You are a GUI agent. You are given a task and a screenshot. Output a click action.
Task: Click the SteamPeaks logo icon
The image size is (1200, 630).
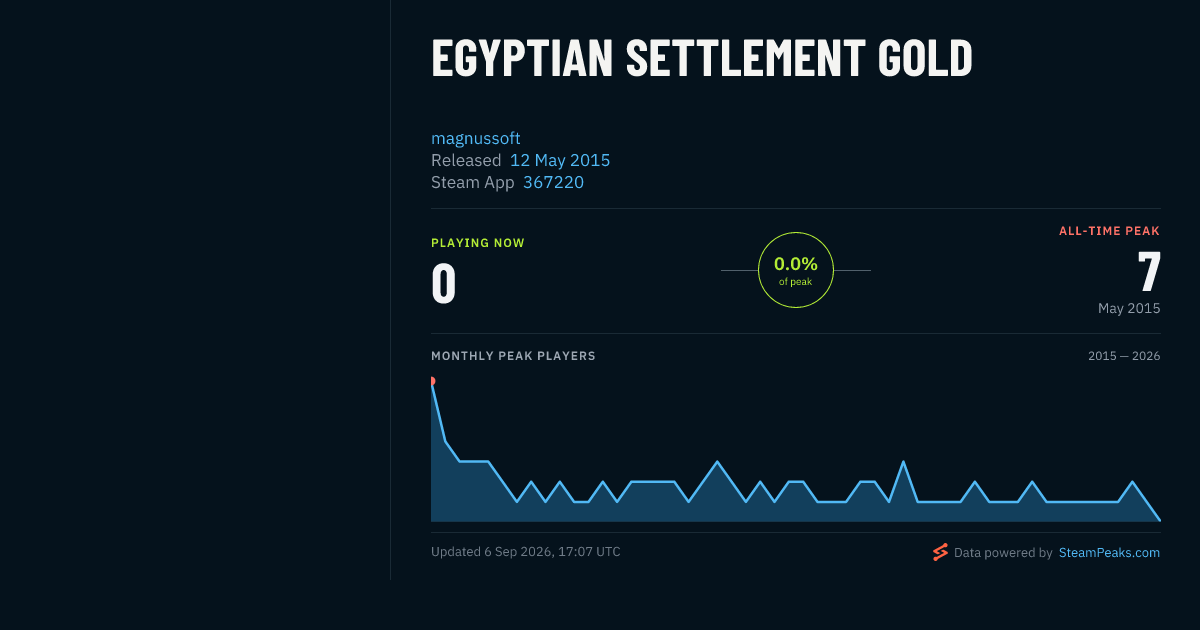point(940,552)
